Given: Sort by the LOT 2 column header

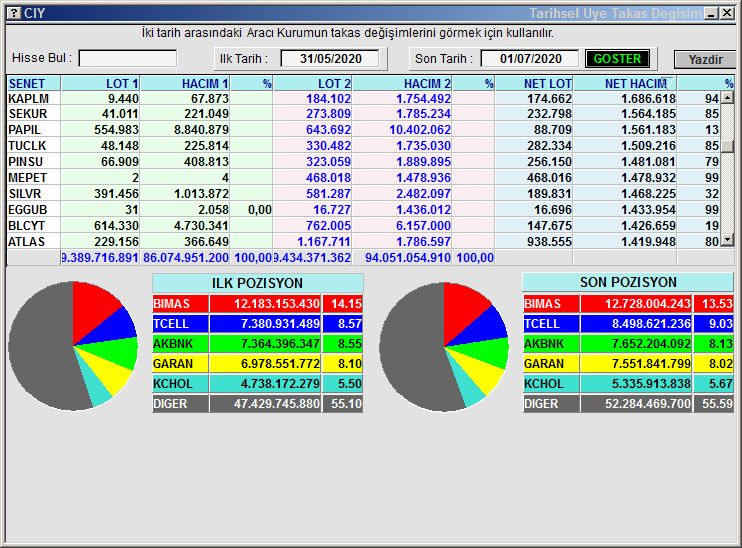Looking at the screenshot, I should [x=312, y=83].
